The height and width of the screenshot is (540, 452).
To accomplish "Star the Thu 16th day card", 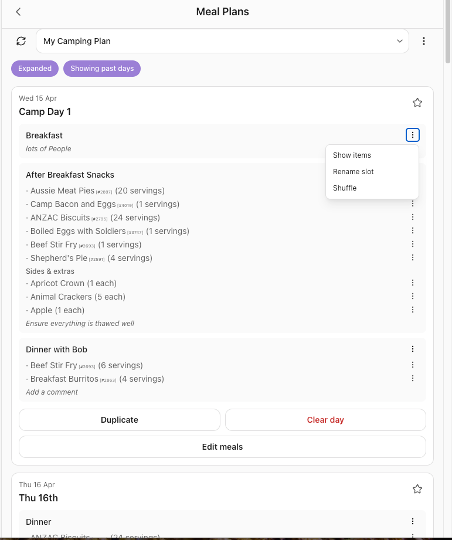I will click(x=417, y=489).
